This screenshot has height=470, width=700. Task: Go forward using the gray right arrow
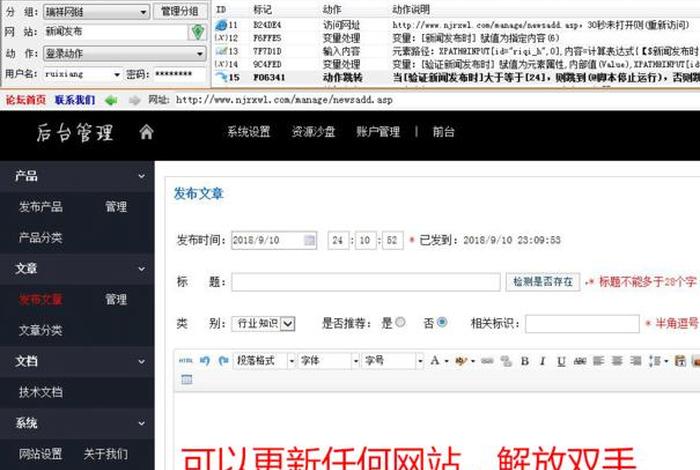click(134, 100)
